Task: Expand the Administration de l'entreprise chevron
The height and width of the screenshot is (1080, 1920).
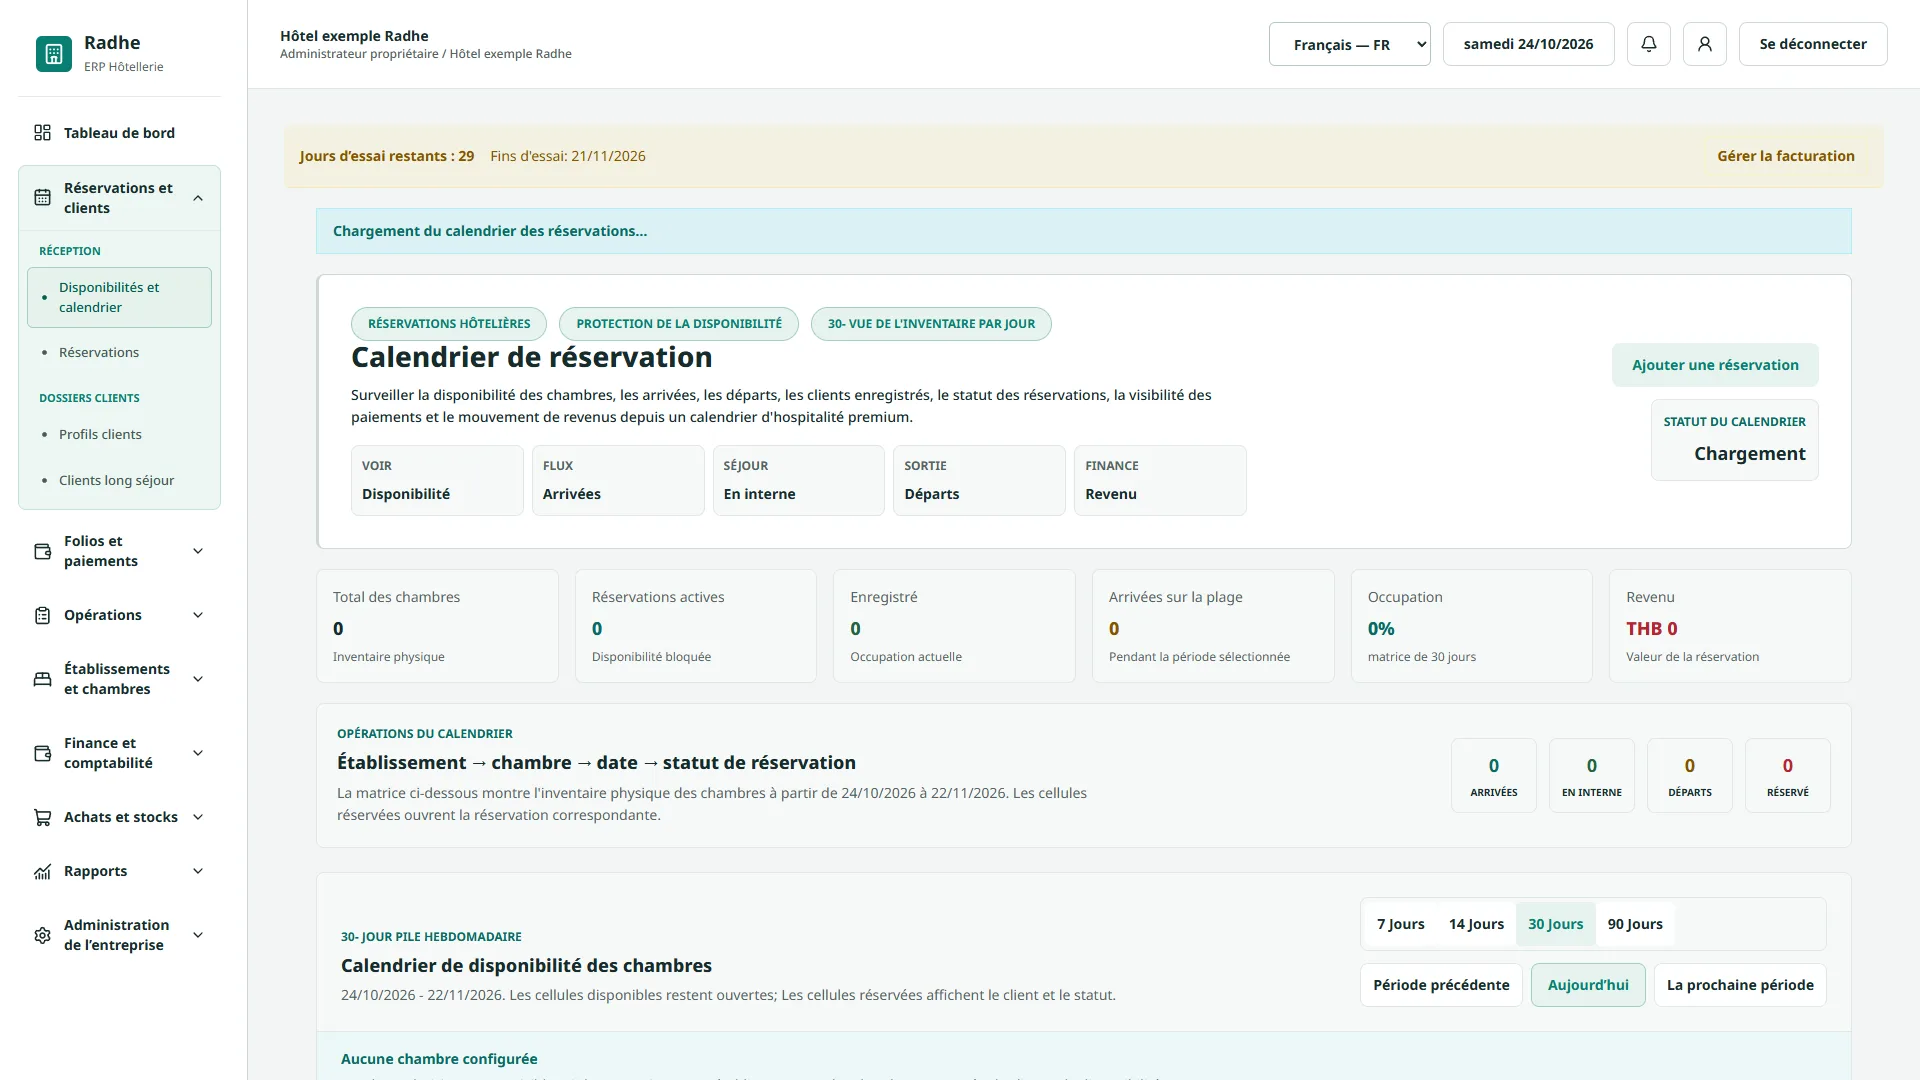Action: click(x=198, y=935)
